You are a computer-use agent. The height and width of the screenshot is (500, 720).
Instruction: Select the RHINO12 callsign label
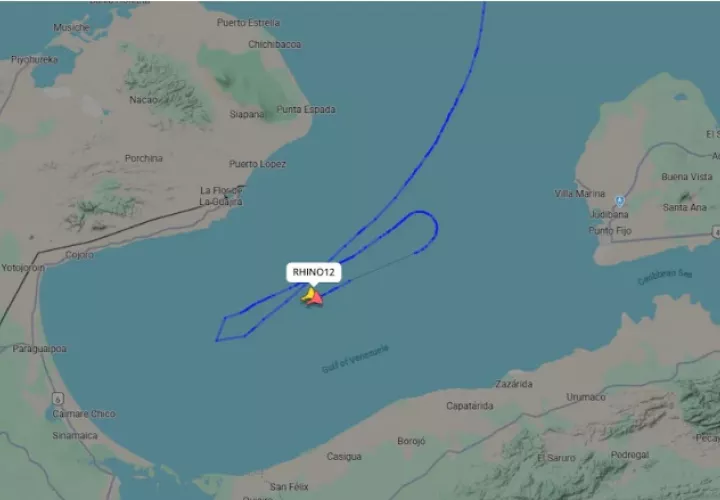coord(314,272)
